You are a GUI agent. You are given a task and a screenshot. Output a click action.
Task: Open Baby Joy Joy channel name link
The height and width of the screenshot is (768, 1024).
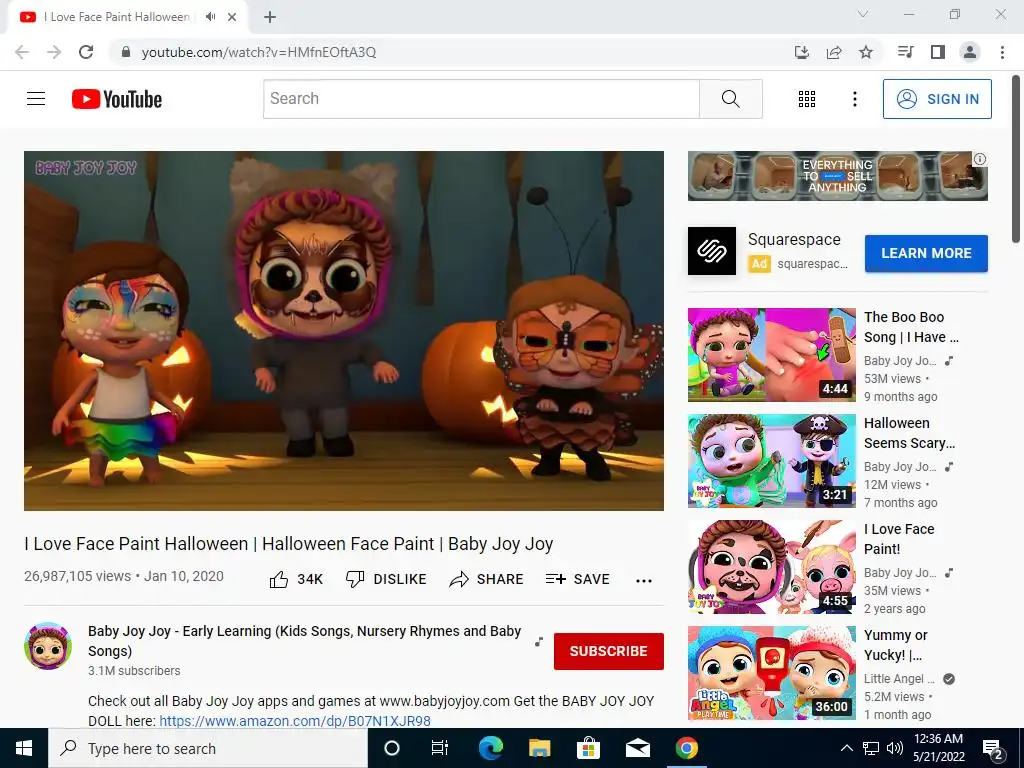point(304,641)
